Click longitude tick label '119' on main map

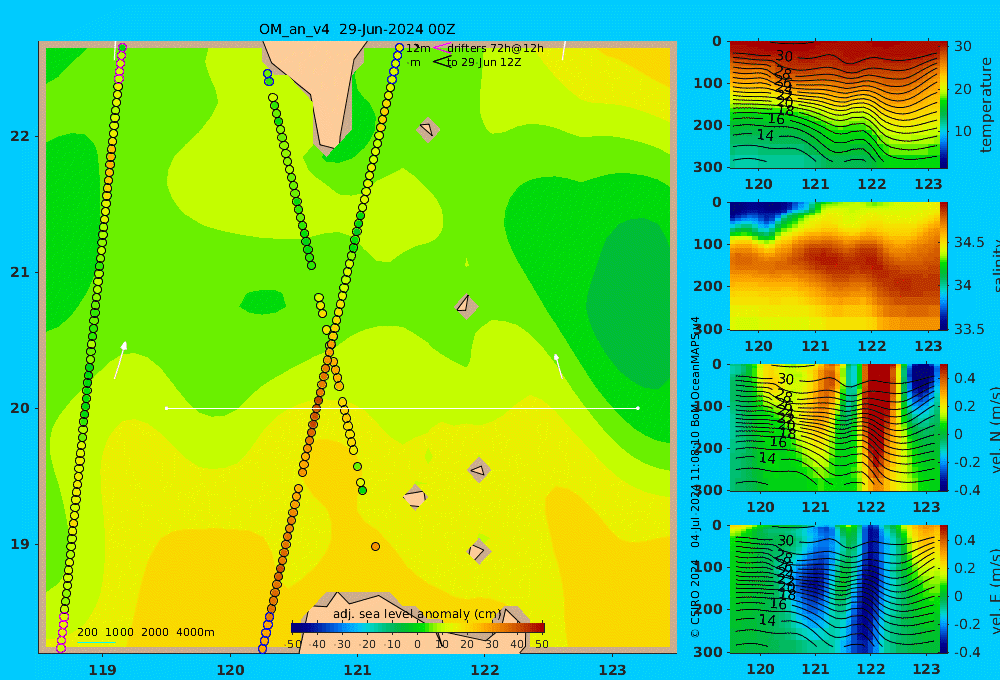point(103,670)
